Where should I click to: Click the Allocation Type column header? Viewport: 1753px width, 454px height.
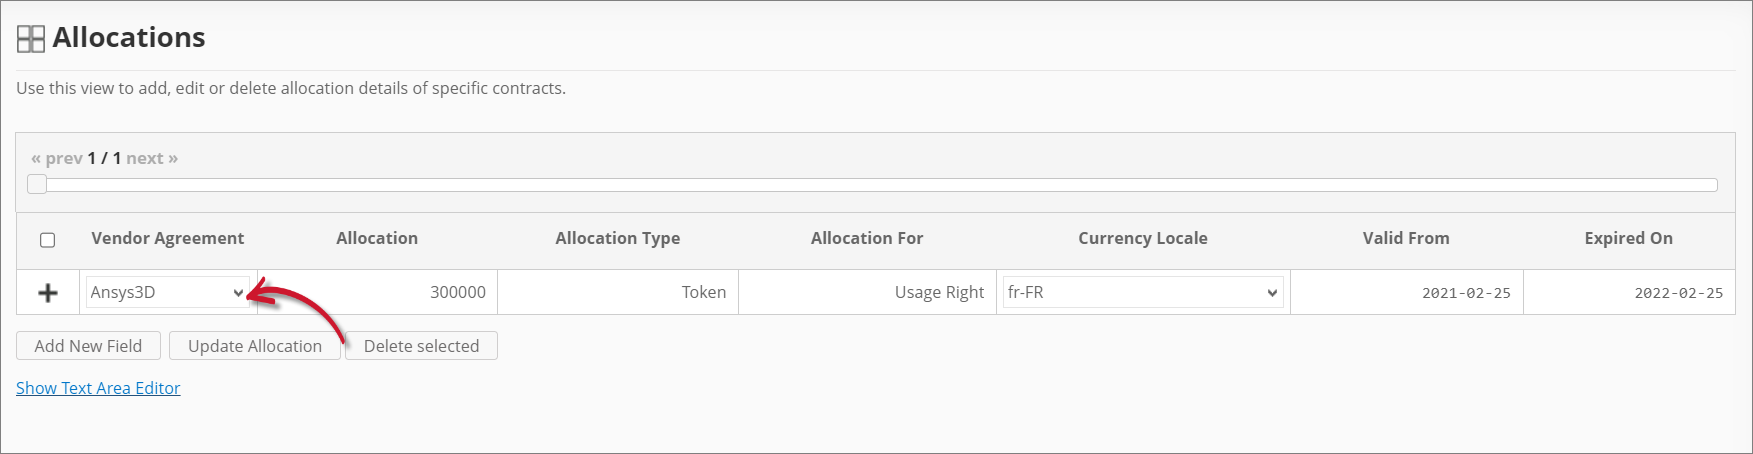pos(617,238)
